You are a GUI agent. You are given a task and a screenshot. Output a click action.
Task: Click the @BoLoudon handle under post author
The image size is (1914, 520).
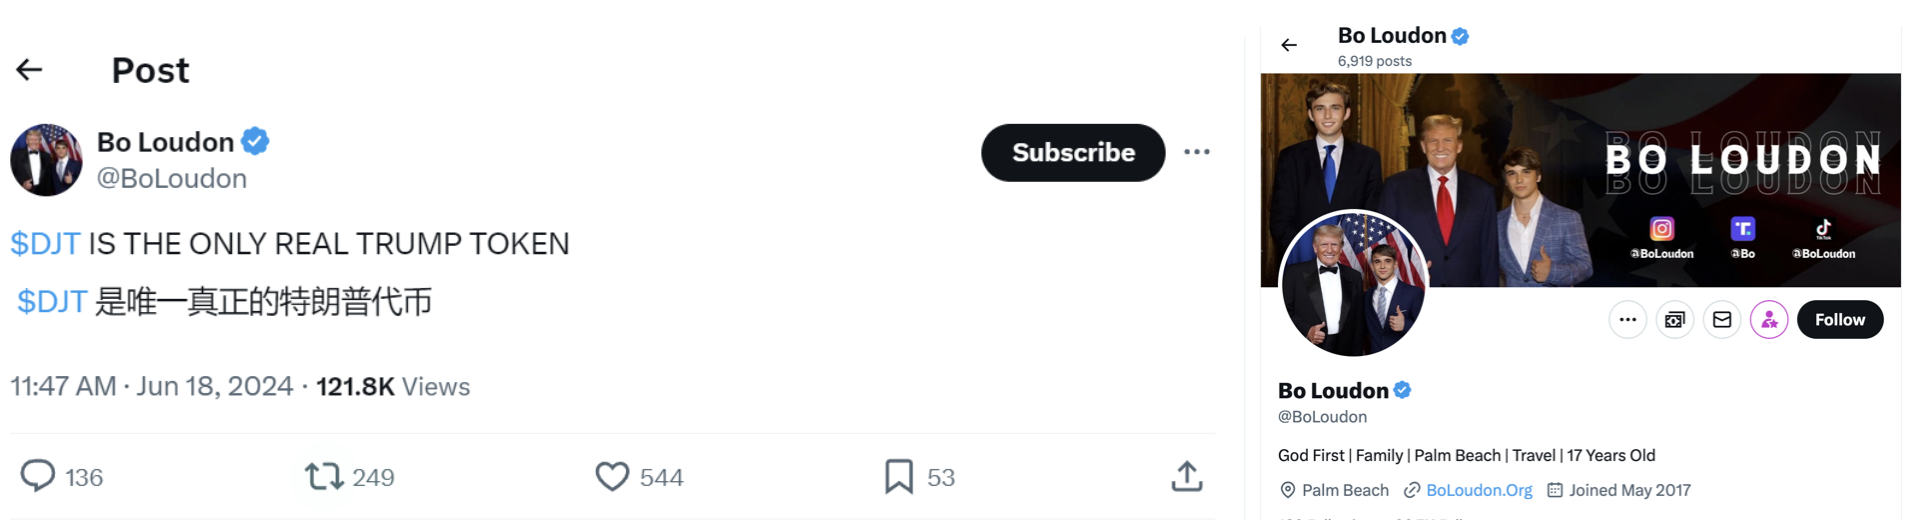[x=171, y=178]
